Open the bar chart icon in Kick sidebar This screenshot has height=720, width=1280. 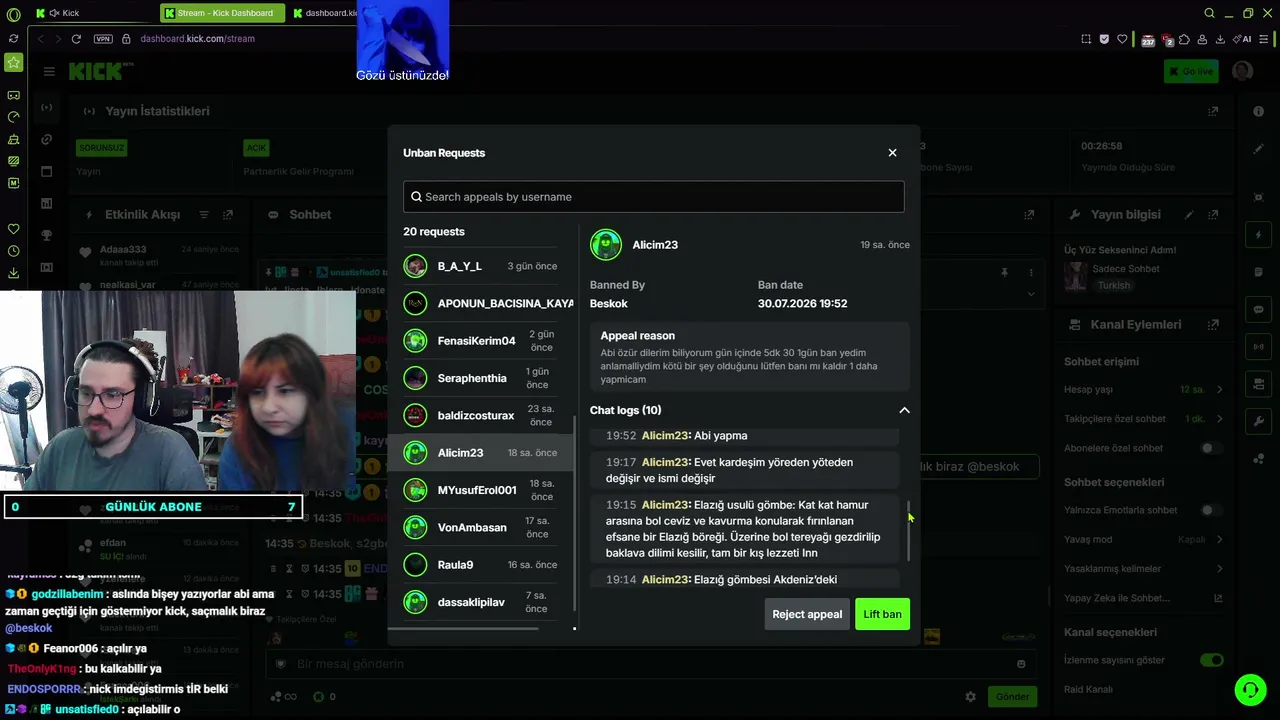click(x=46, y=204)
